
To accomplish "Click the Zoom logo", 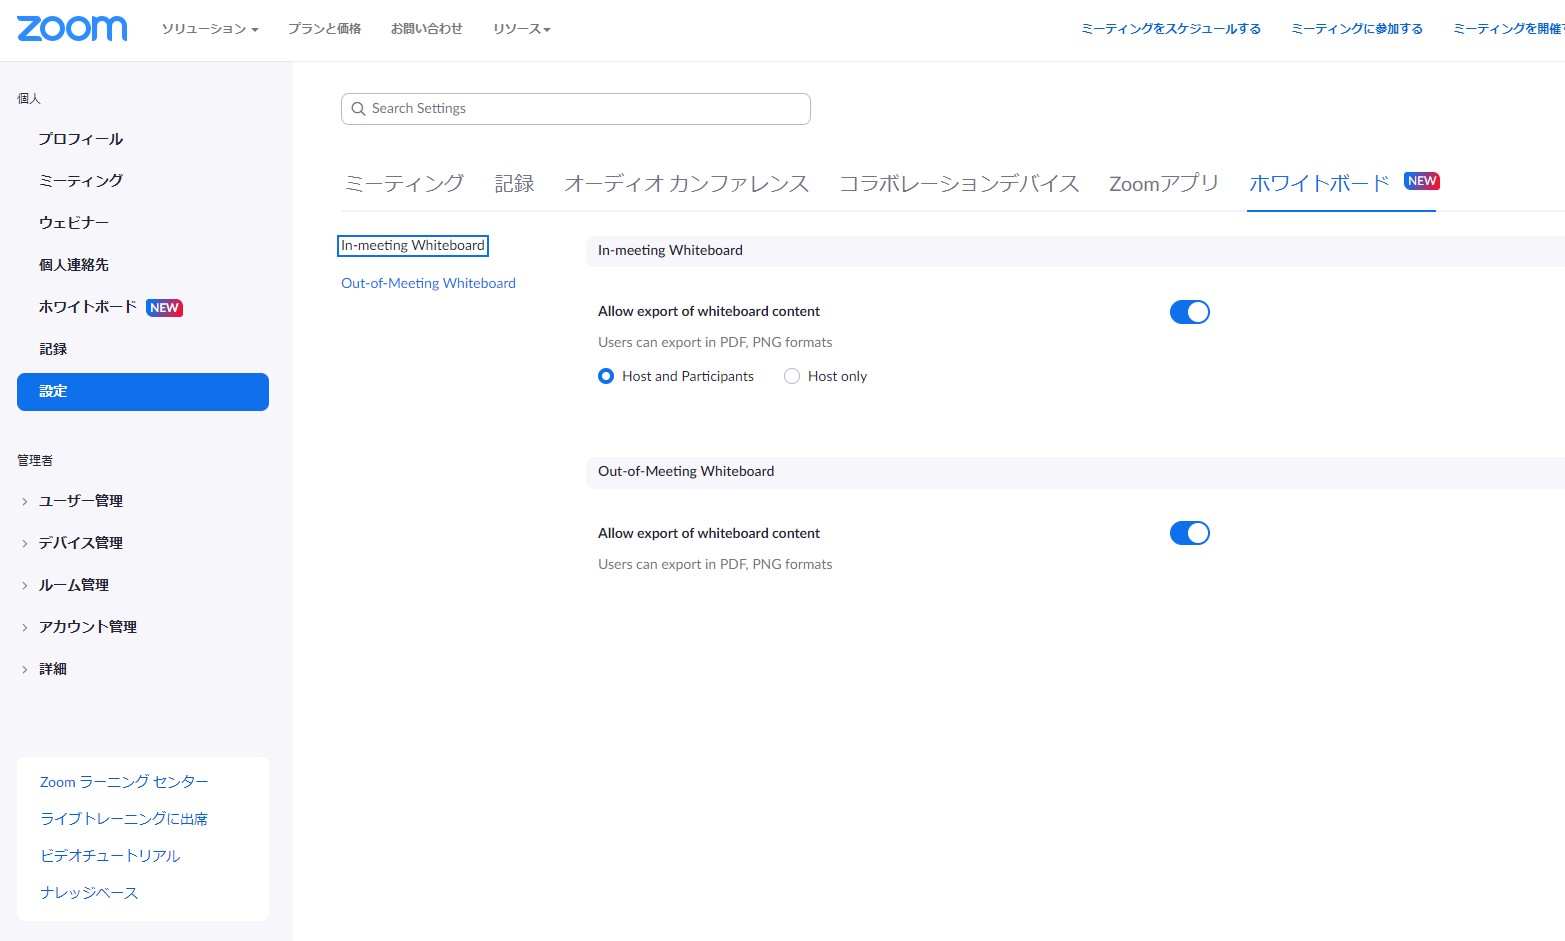I will pos(70,29).
